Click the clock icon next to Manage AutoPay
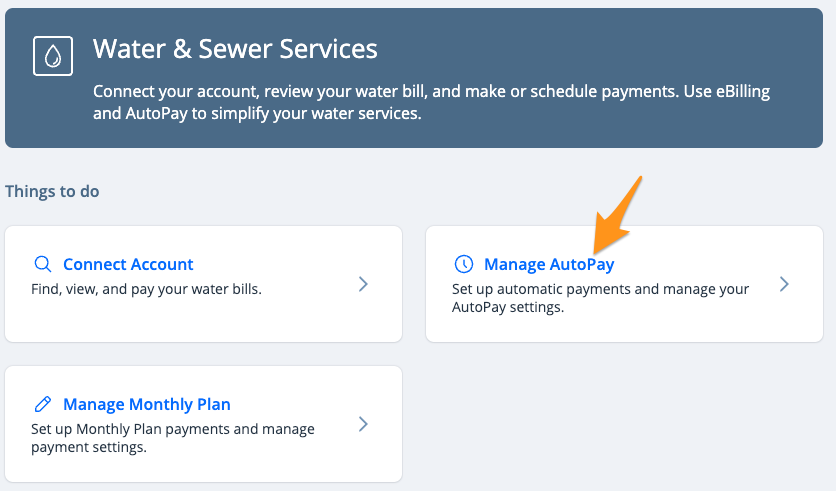Viewport: 836px width, 491px height. click(463, 264)
